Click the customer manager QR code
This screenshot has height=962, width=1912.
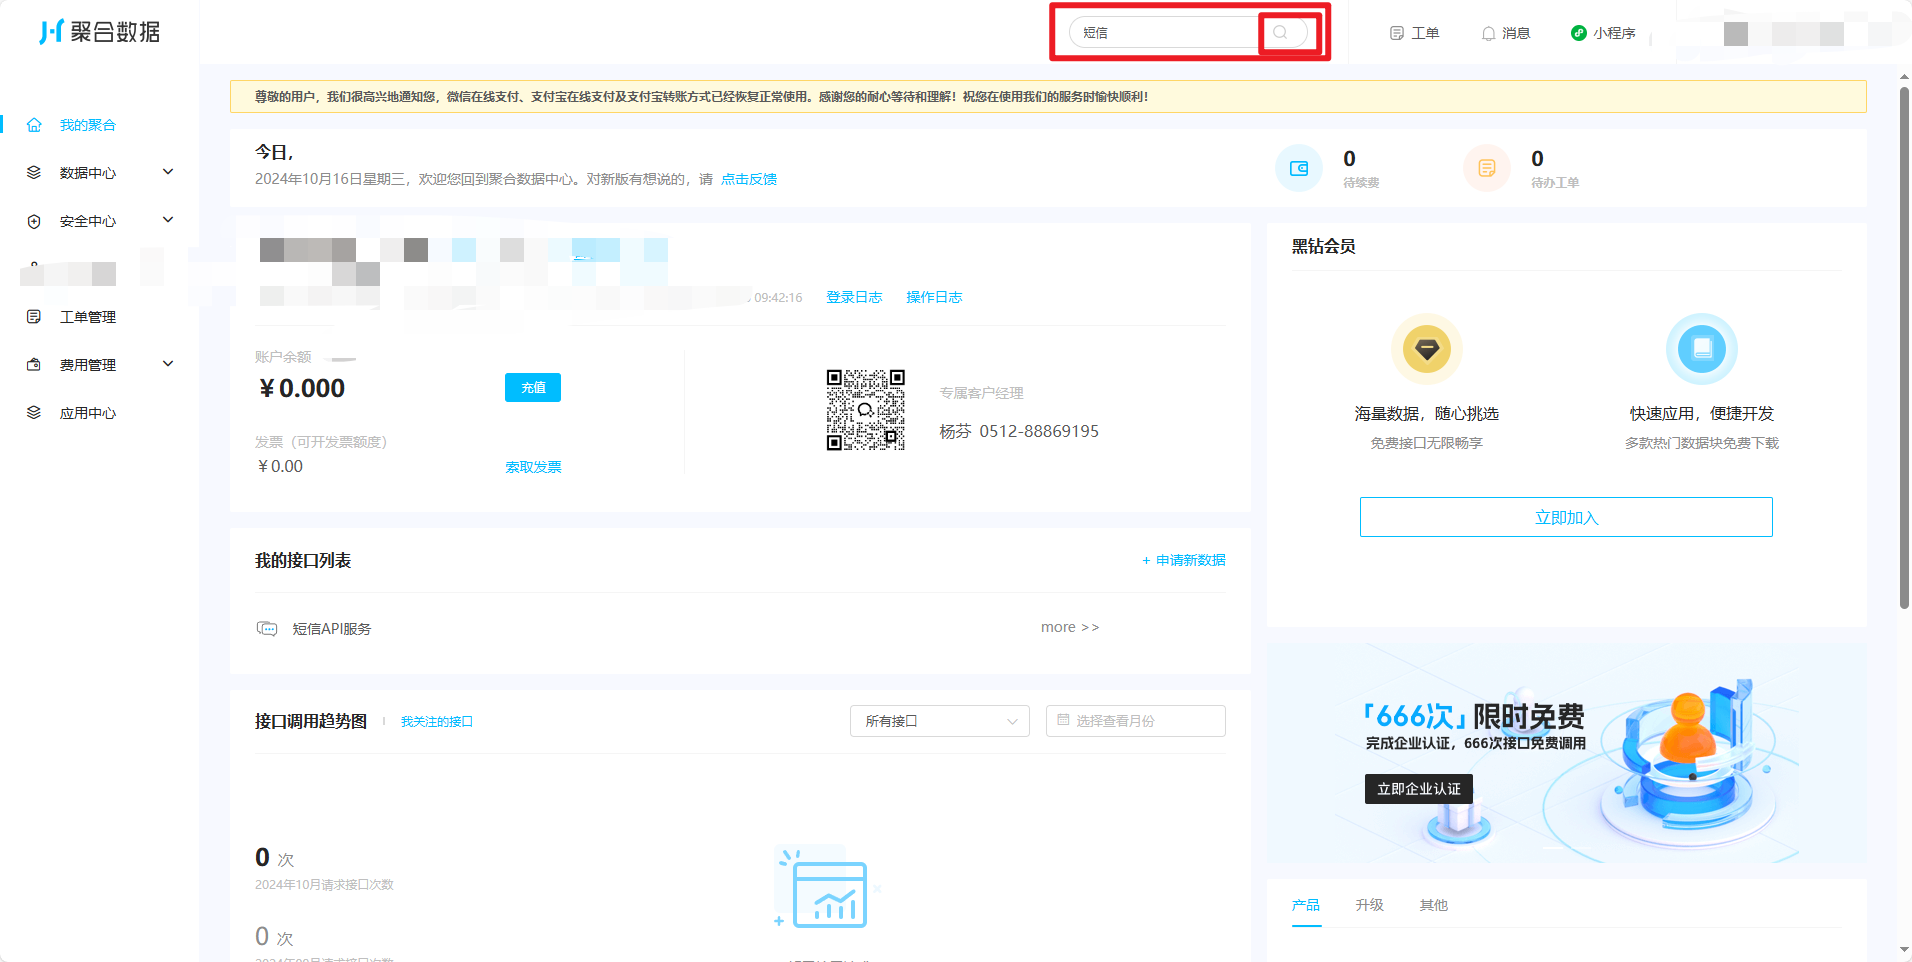(866, 410)
